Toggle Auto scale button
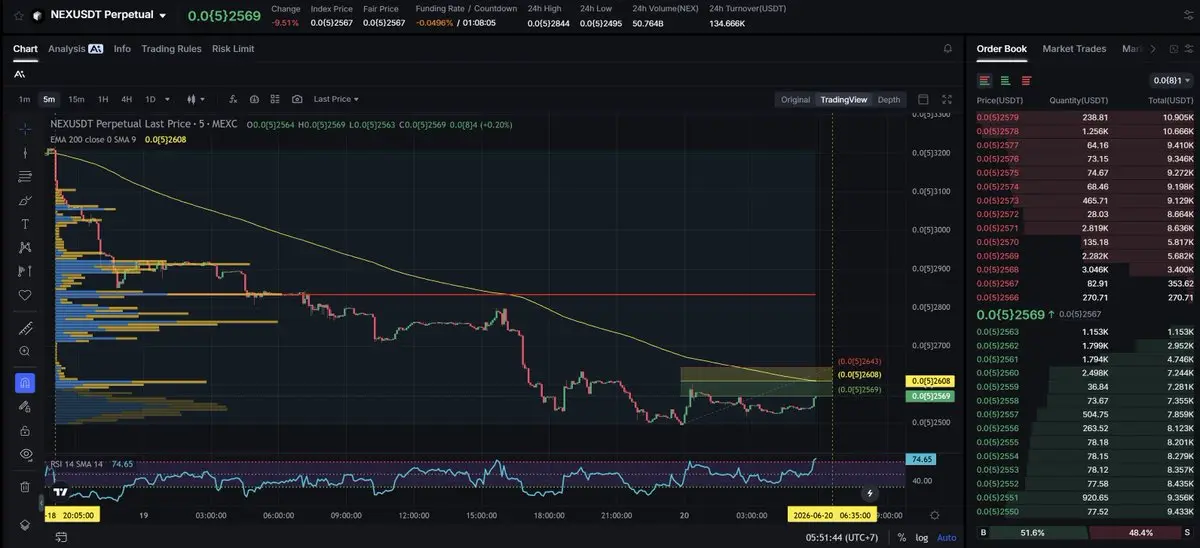The image size is (1200, 548). point(946,537)
